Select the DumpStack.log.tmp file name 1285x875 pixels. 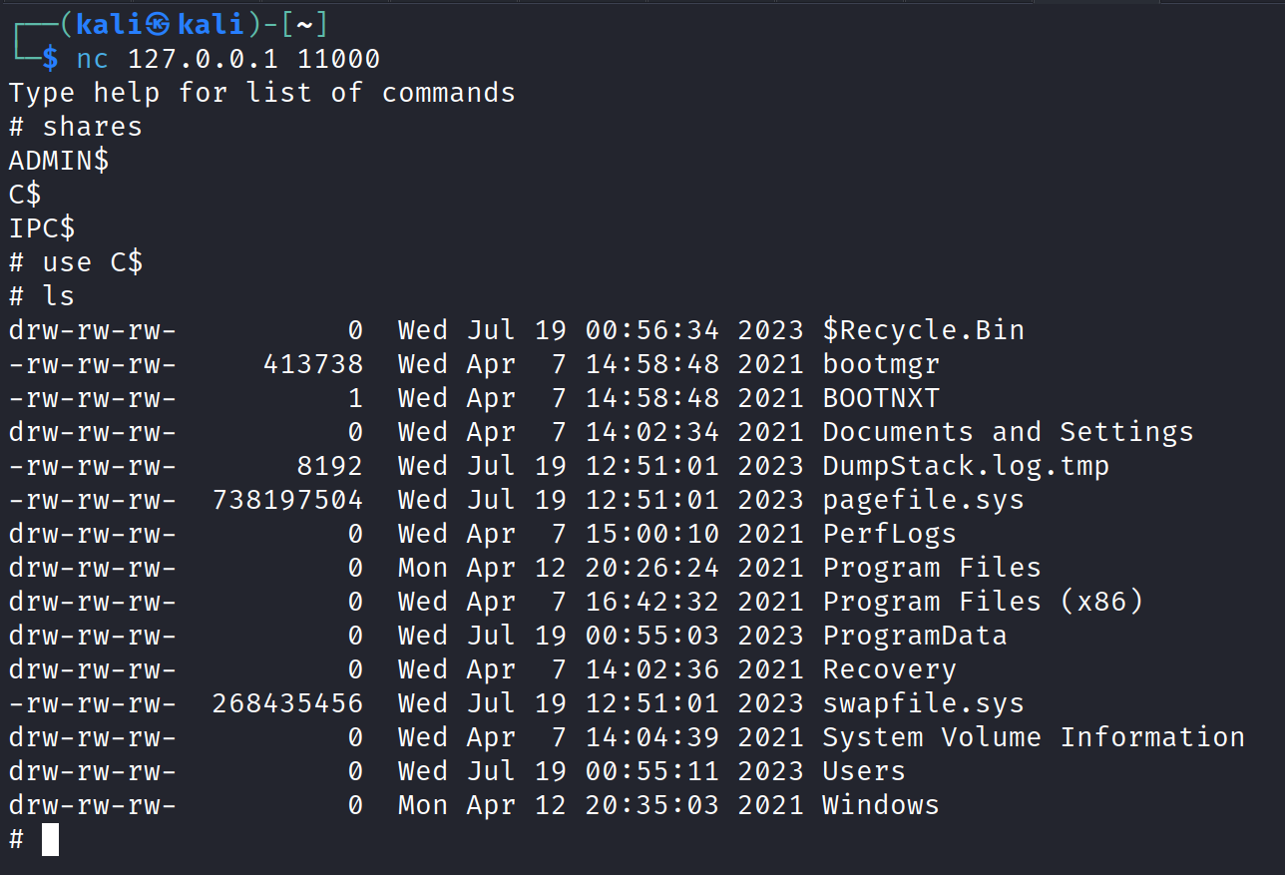point(966,466)
